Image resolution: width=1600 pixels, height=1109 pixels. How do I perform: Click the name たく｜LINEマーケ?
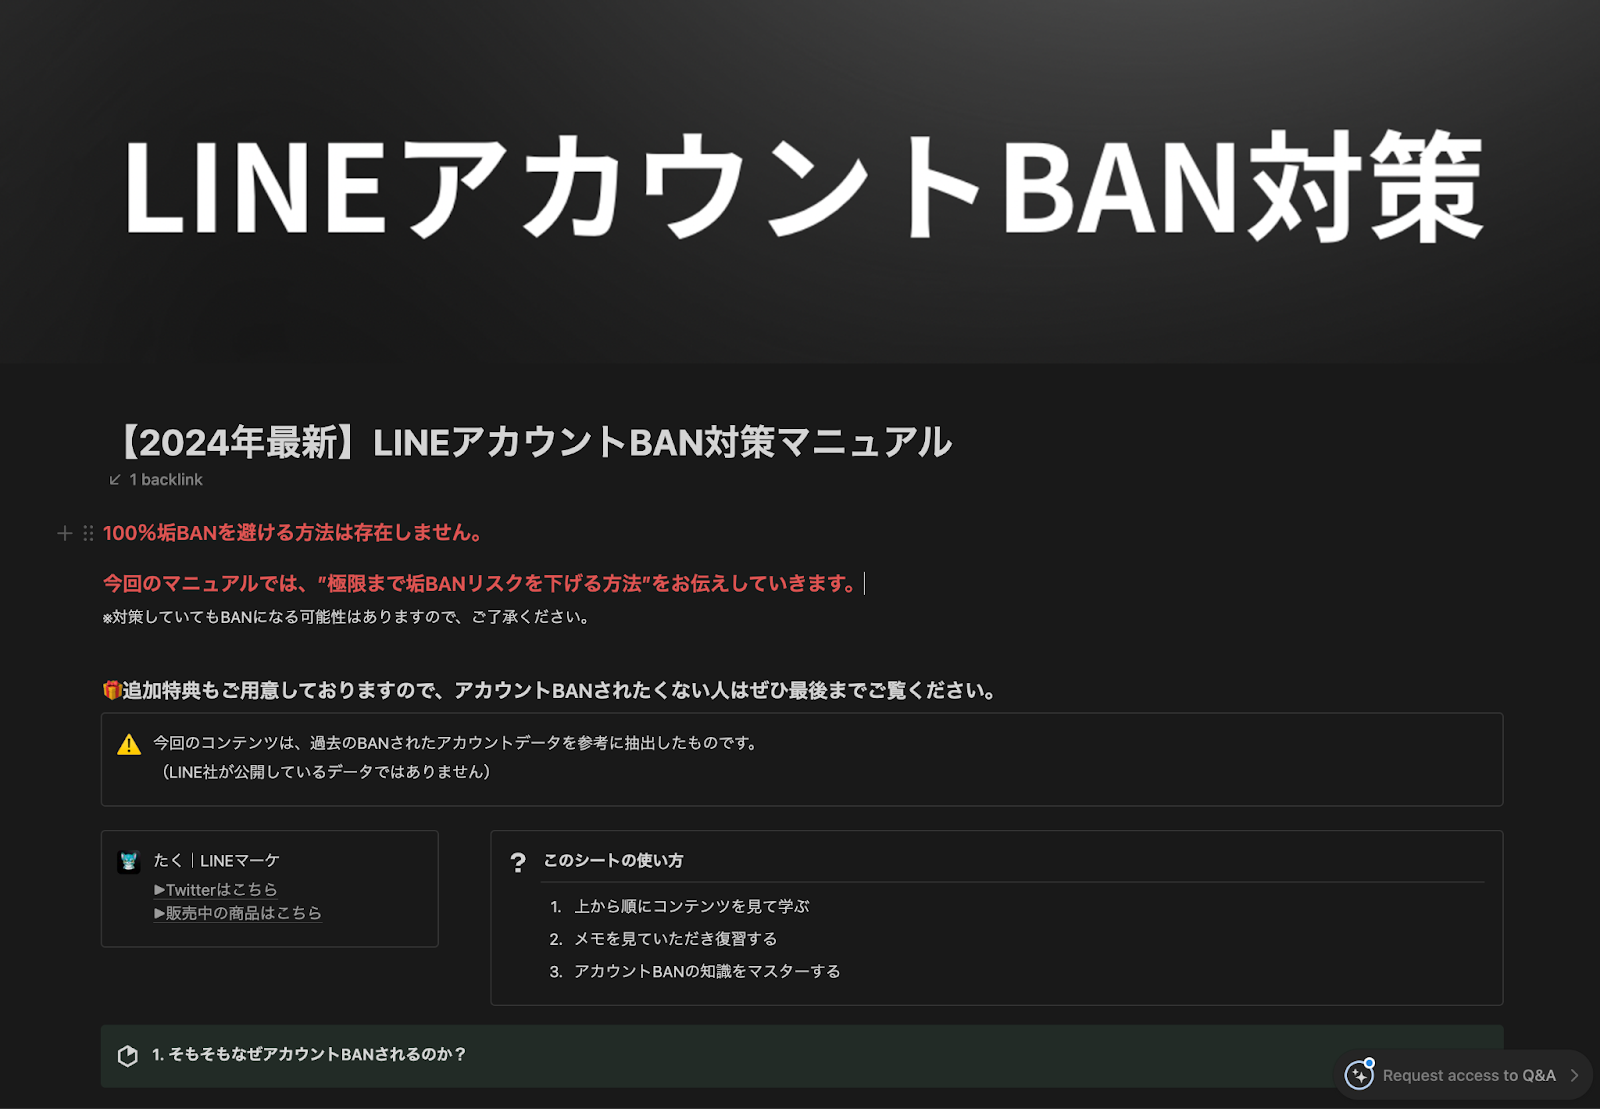pyautogui.click(x=216, y=861)
